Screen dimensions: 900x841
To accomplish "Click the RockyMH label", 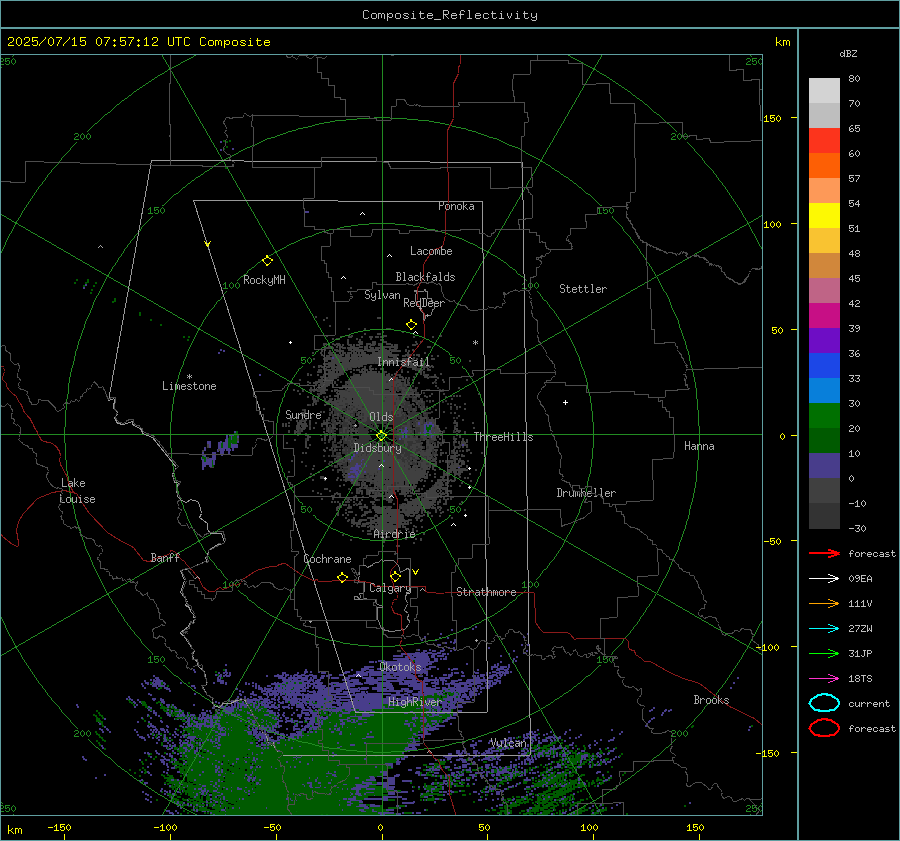I will (264, 280).
